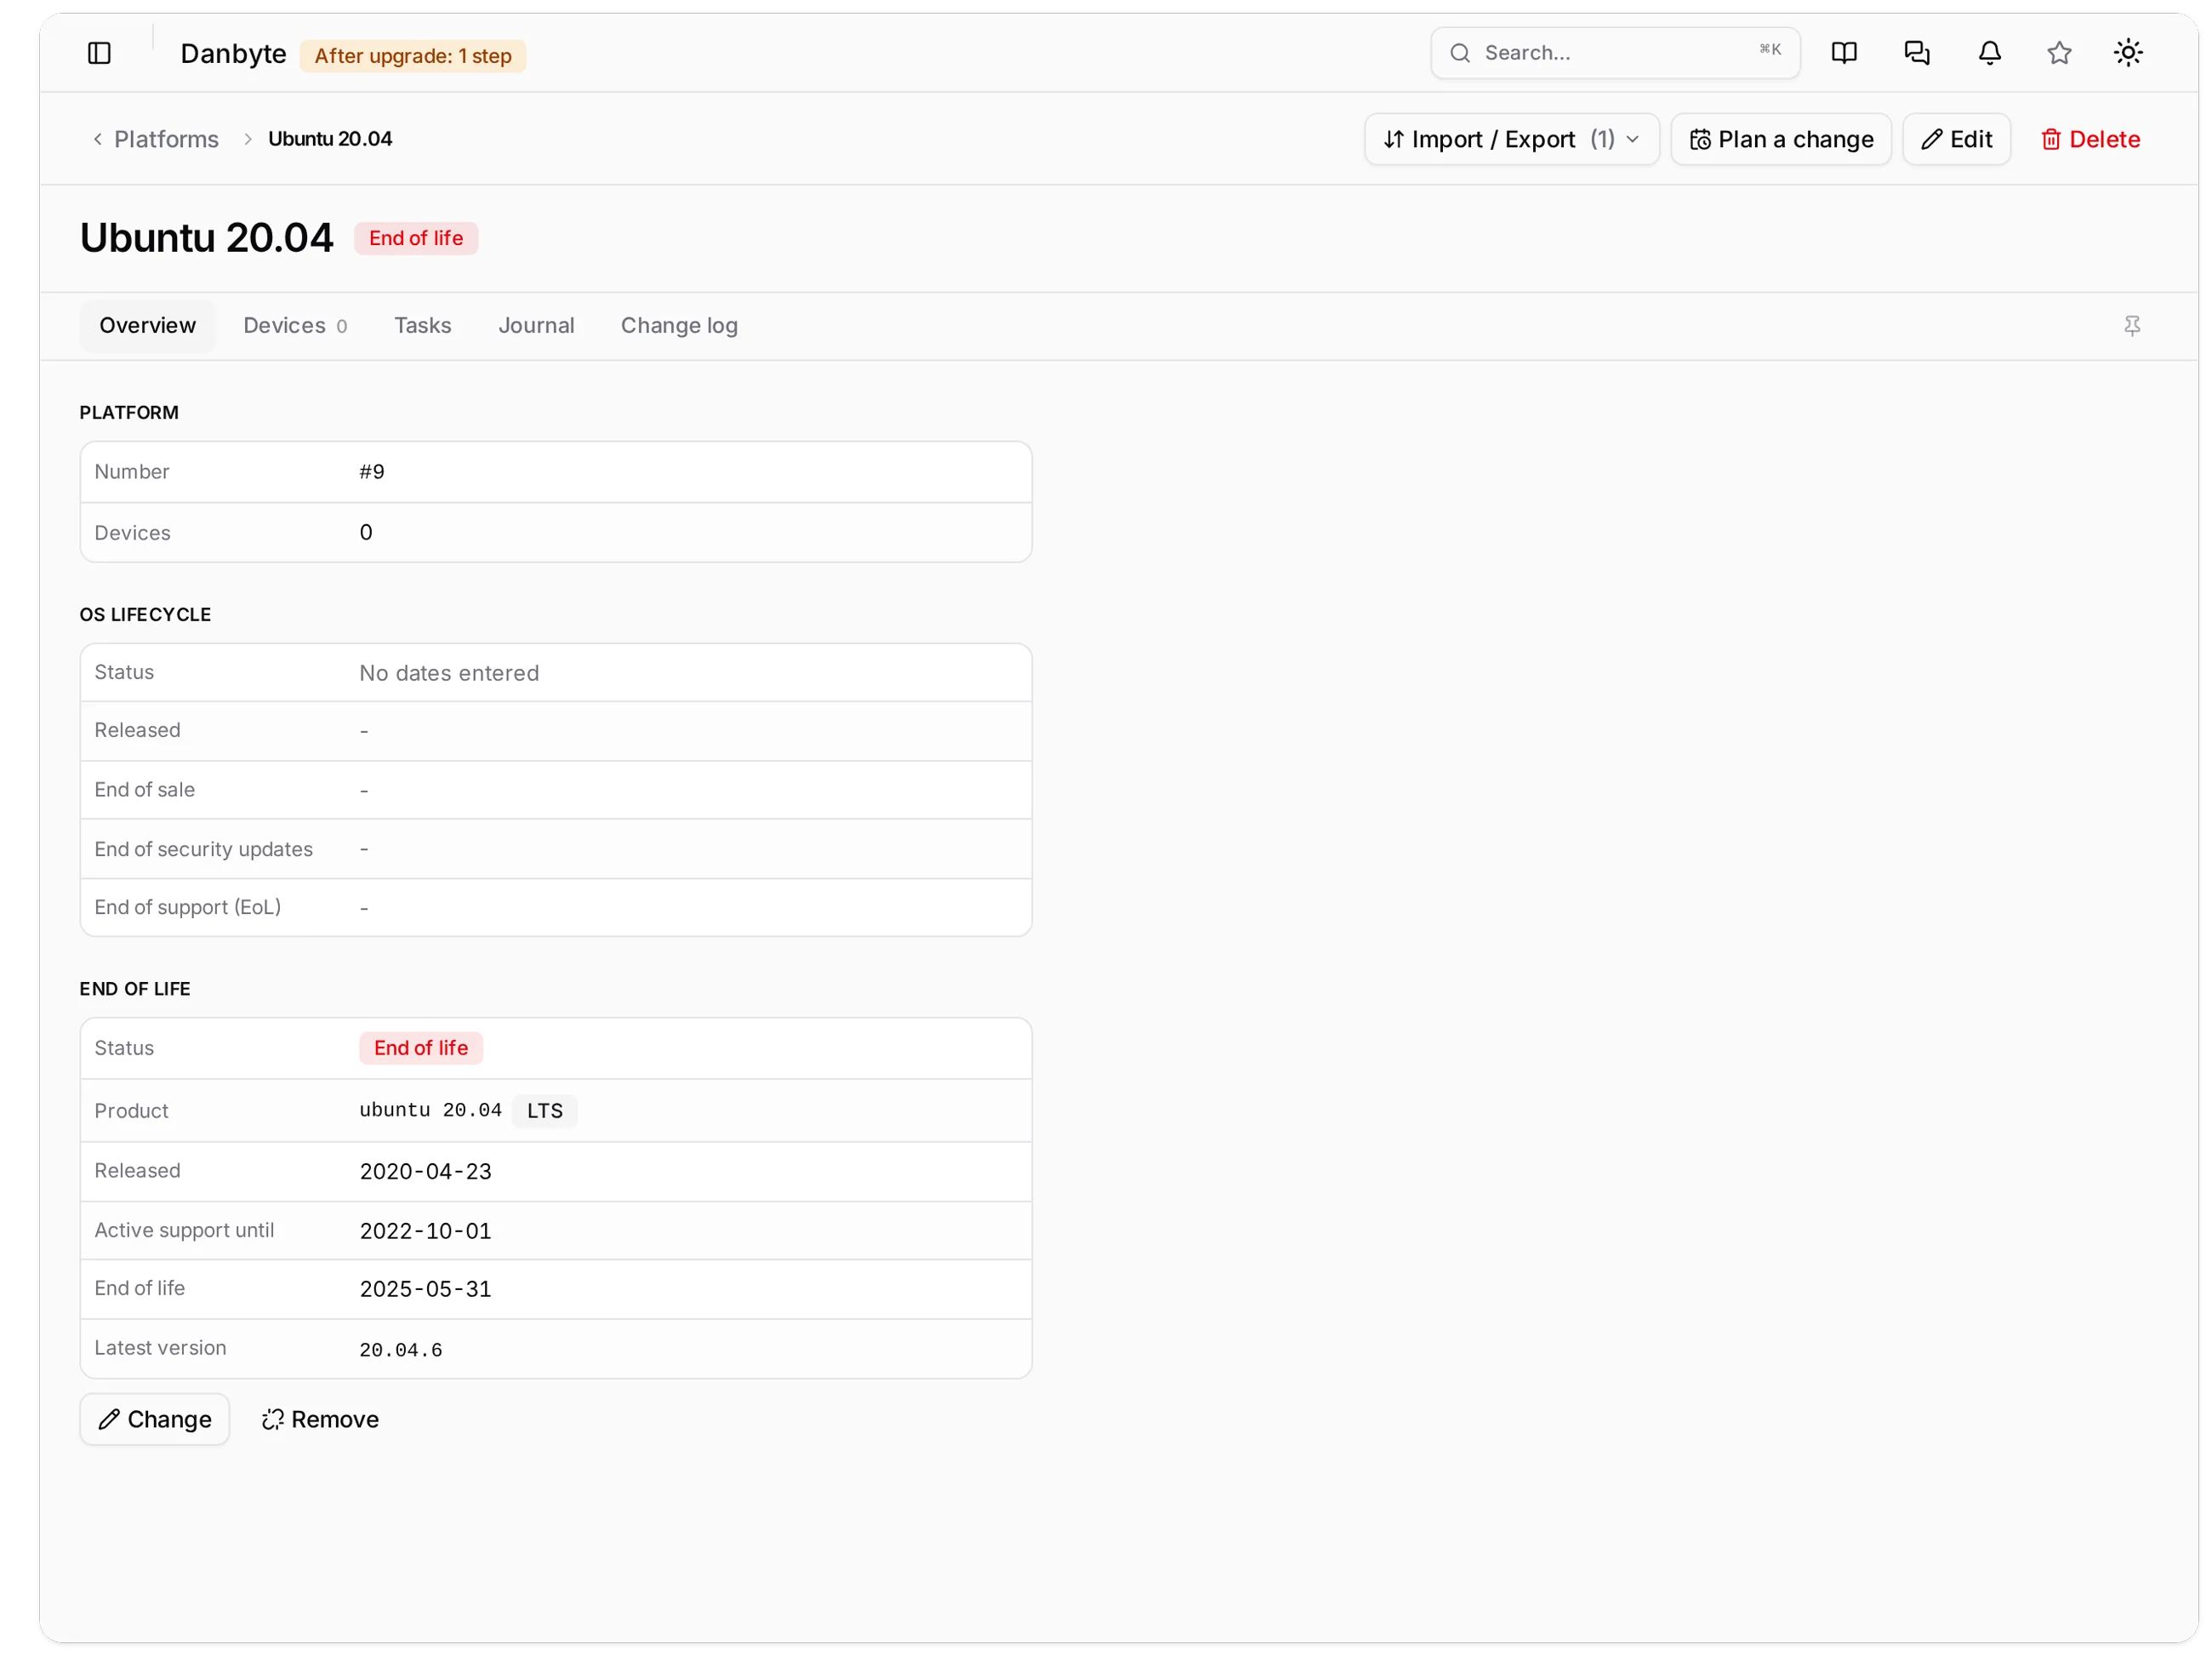The width and height of the screenshot is (2212, 1656).
Task: Click the Change end-of-life button
Action: (x=155, y=1419)
